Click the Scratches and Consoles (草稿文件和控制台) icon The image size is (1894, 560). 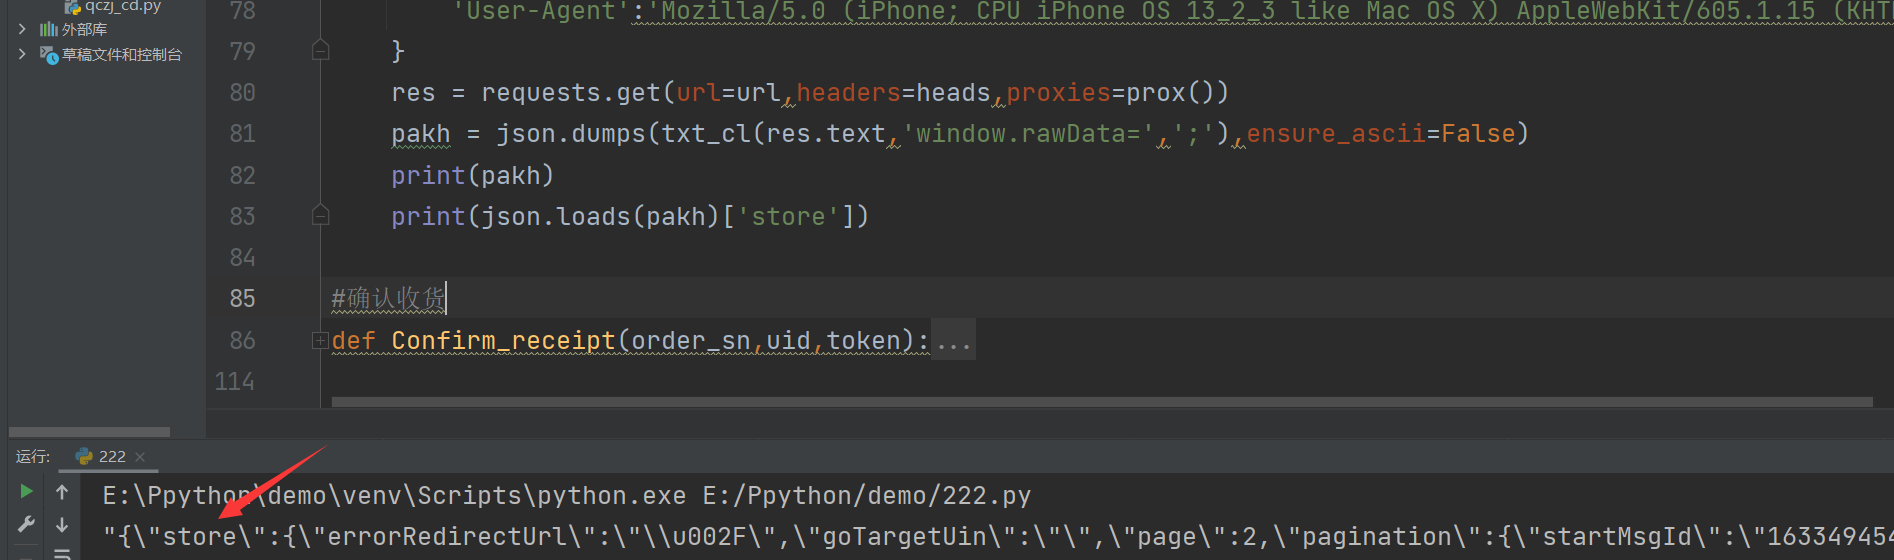point(48,55)
